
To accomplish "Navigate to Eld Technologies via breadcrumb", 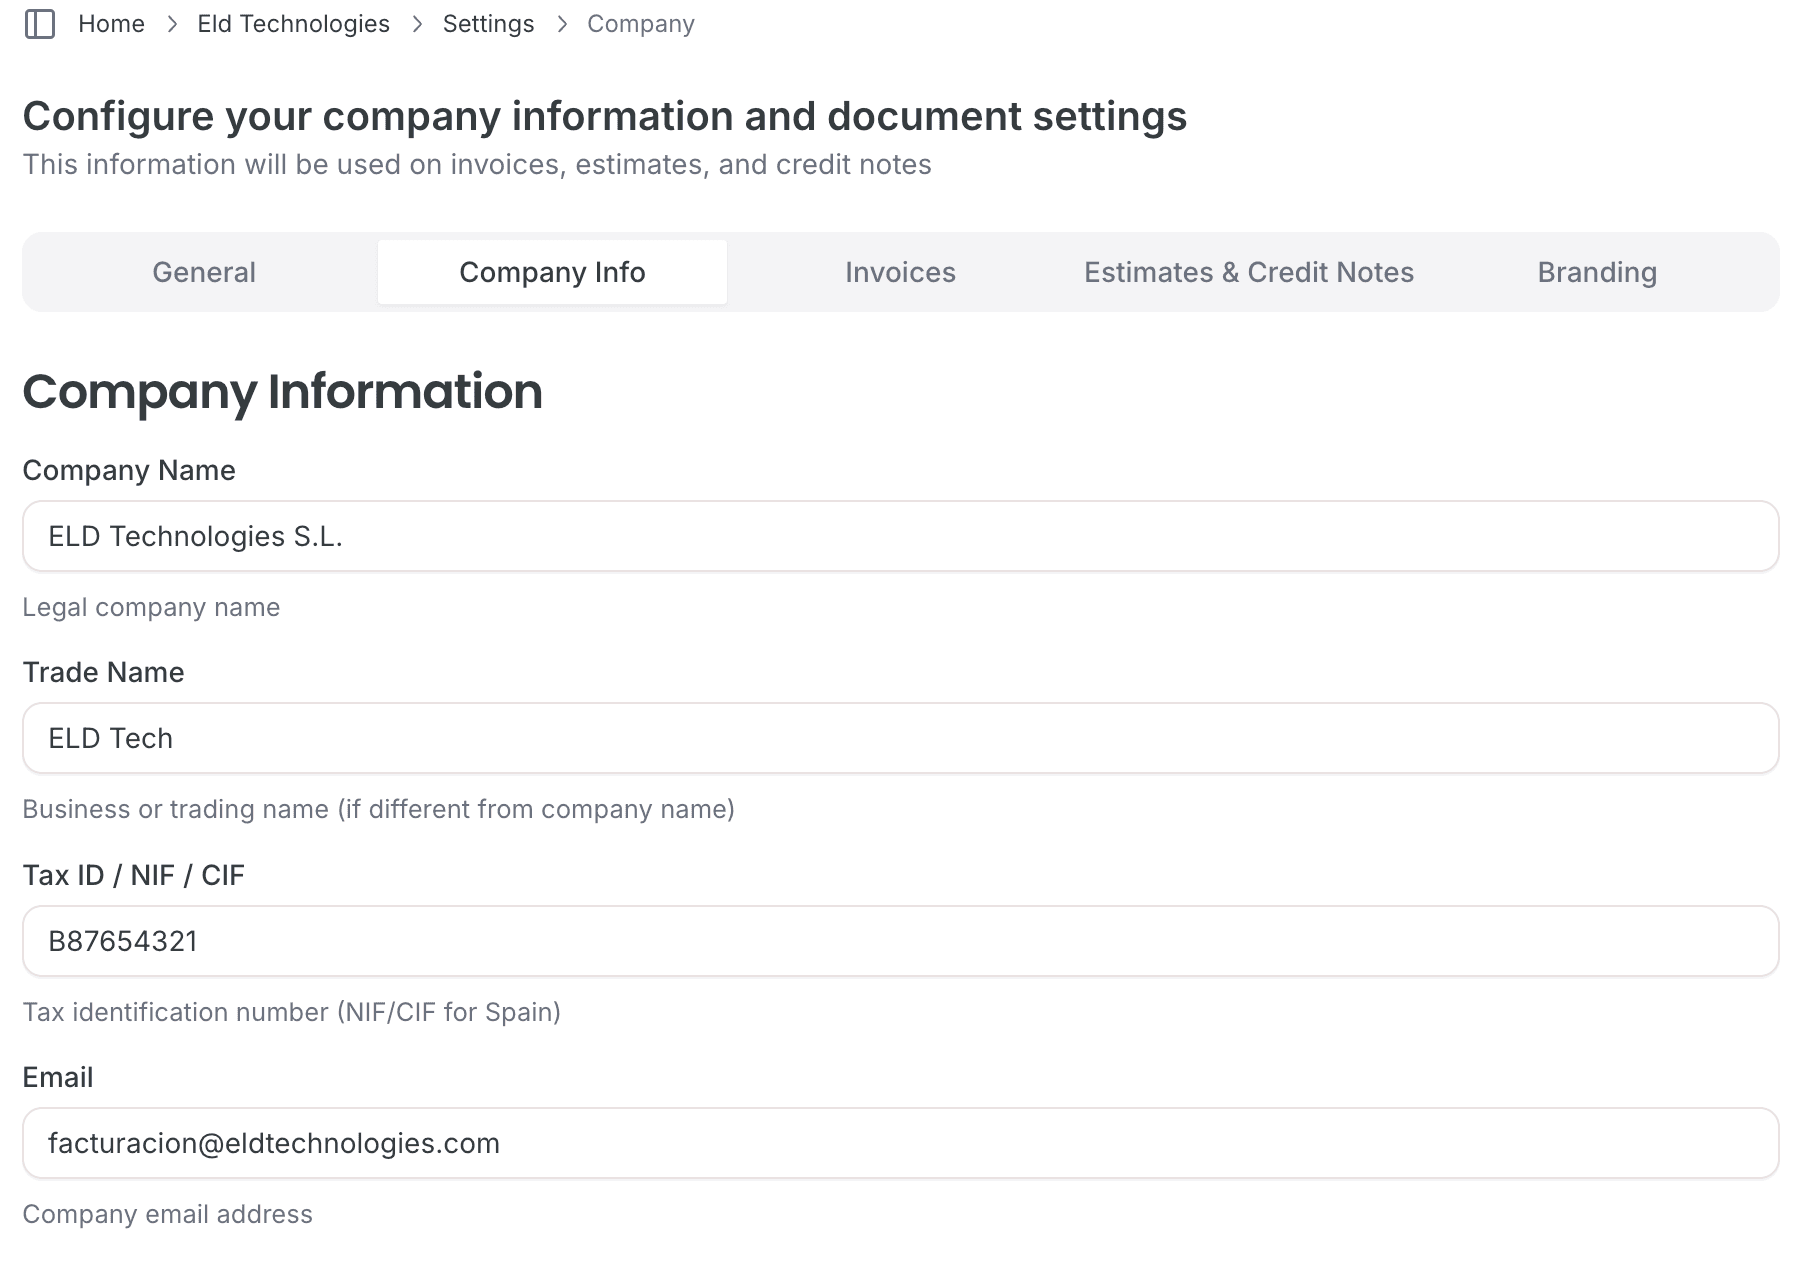I will tap(293, 23).
